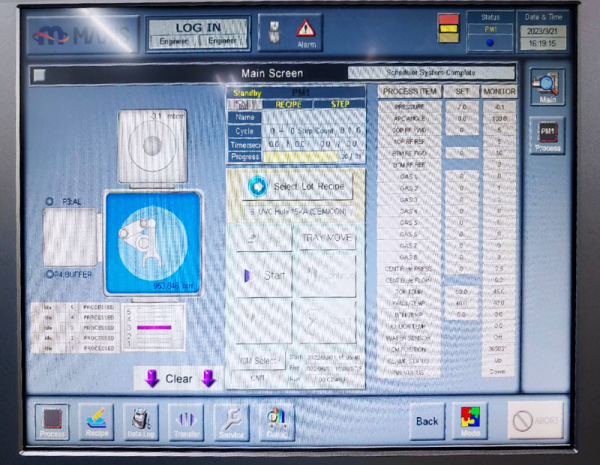This screenshot has width=600, height=465.
Task: Select the PM1 Process icon on right
Action: 547,136
